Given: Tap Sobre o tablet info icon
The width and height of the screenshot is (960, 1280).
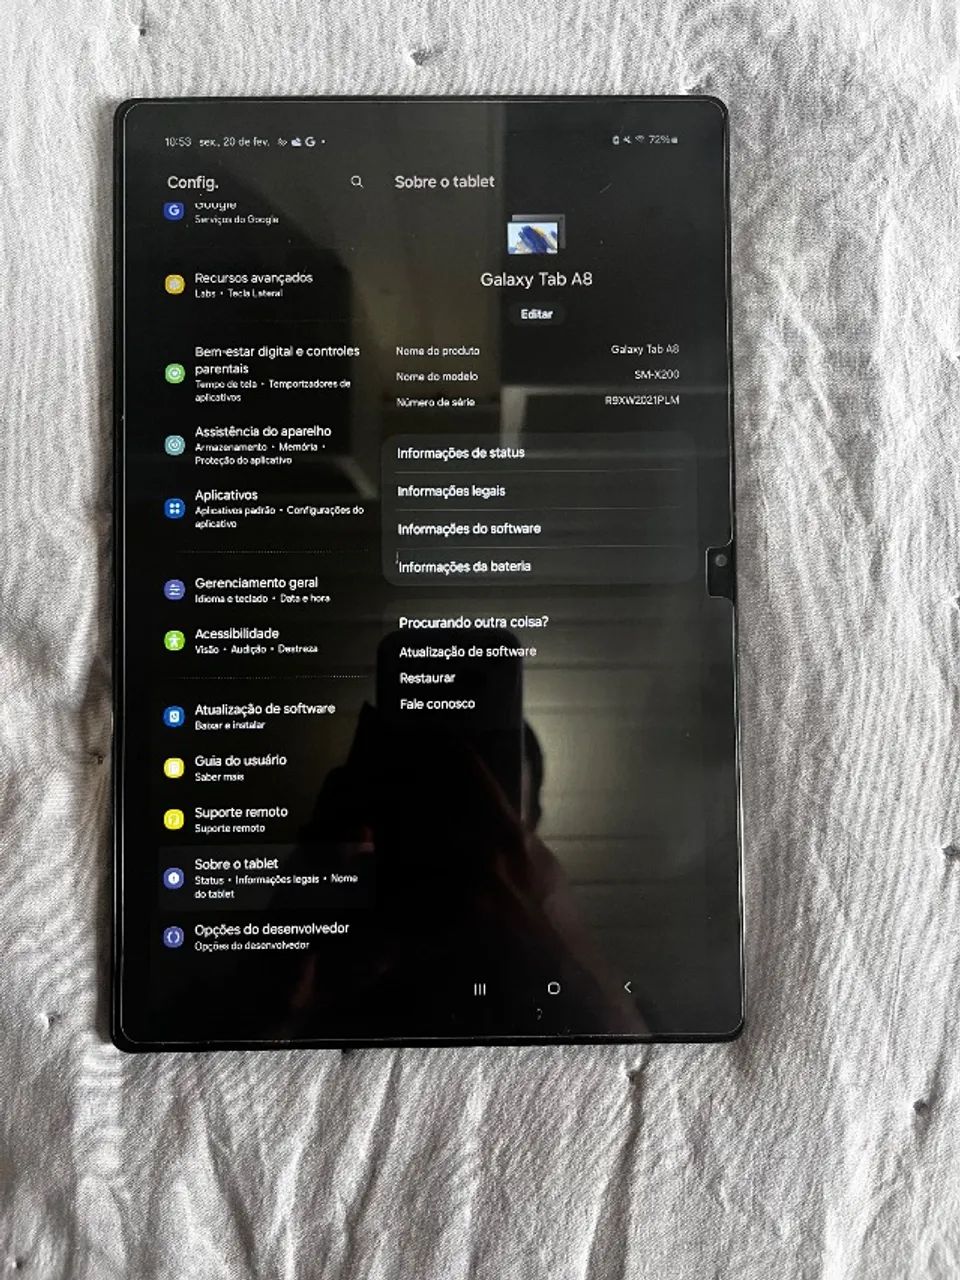Looking at the screenshot, I should point(174,878).
